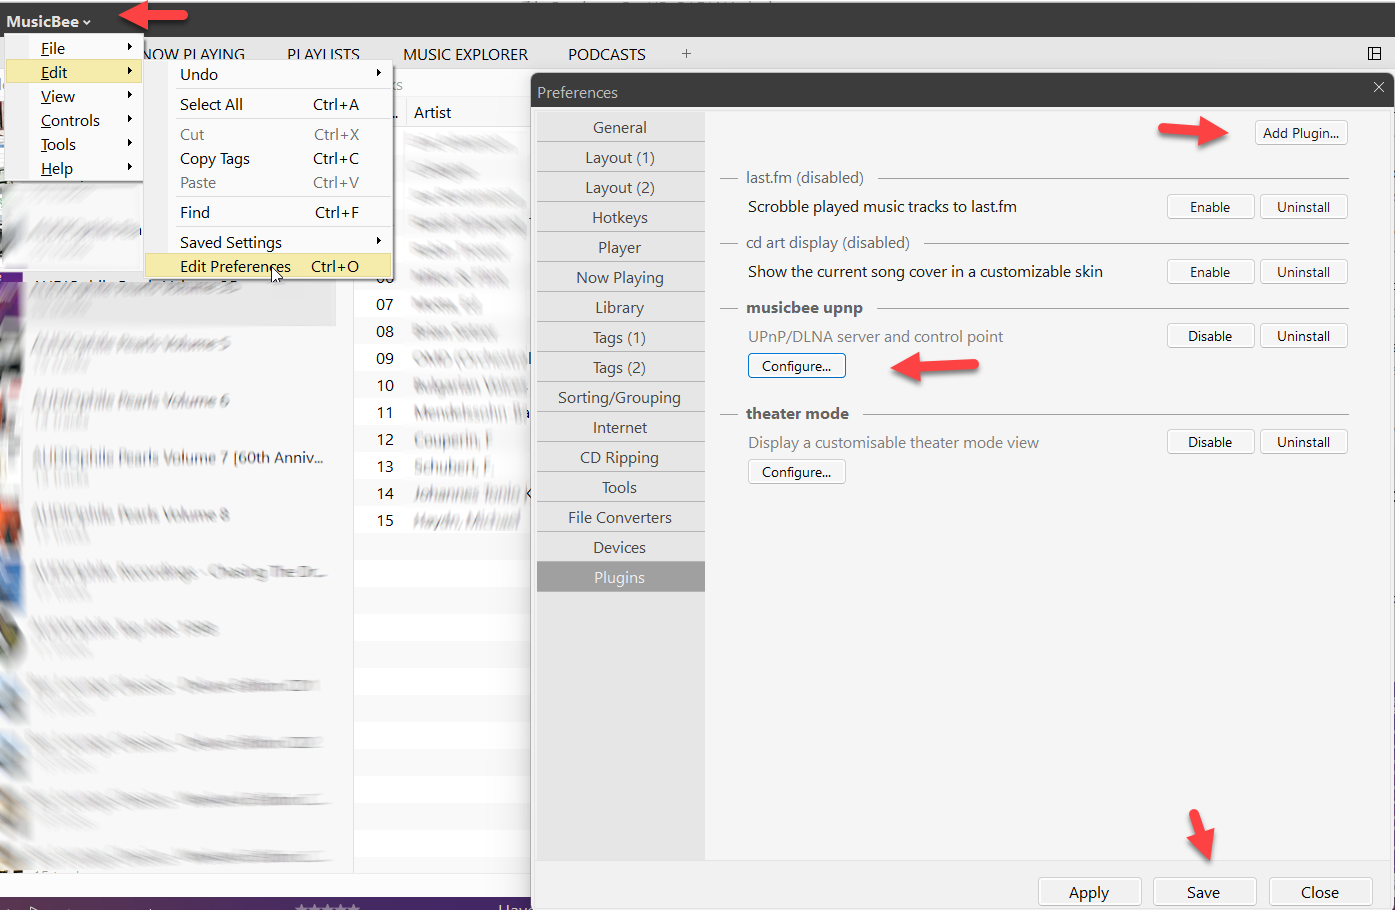Screen dimensions: 1395x910
Task: Open the Internet preferences section
Action: click(x=620, y=427)
